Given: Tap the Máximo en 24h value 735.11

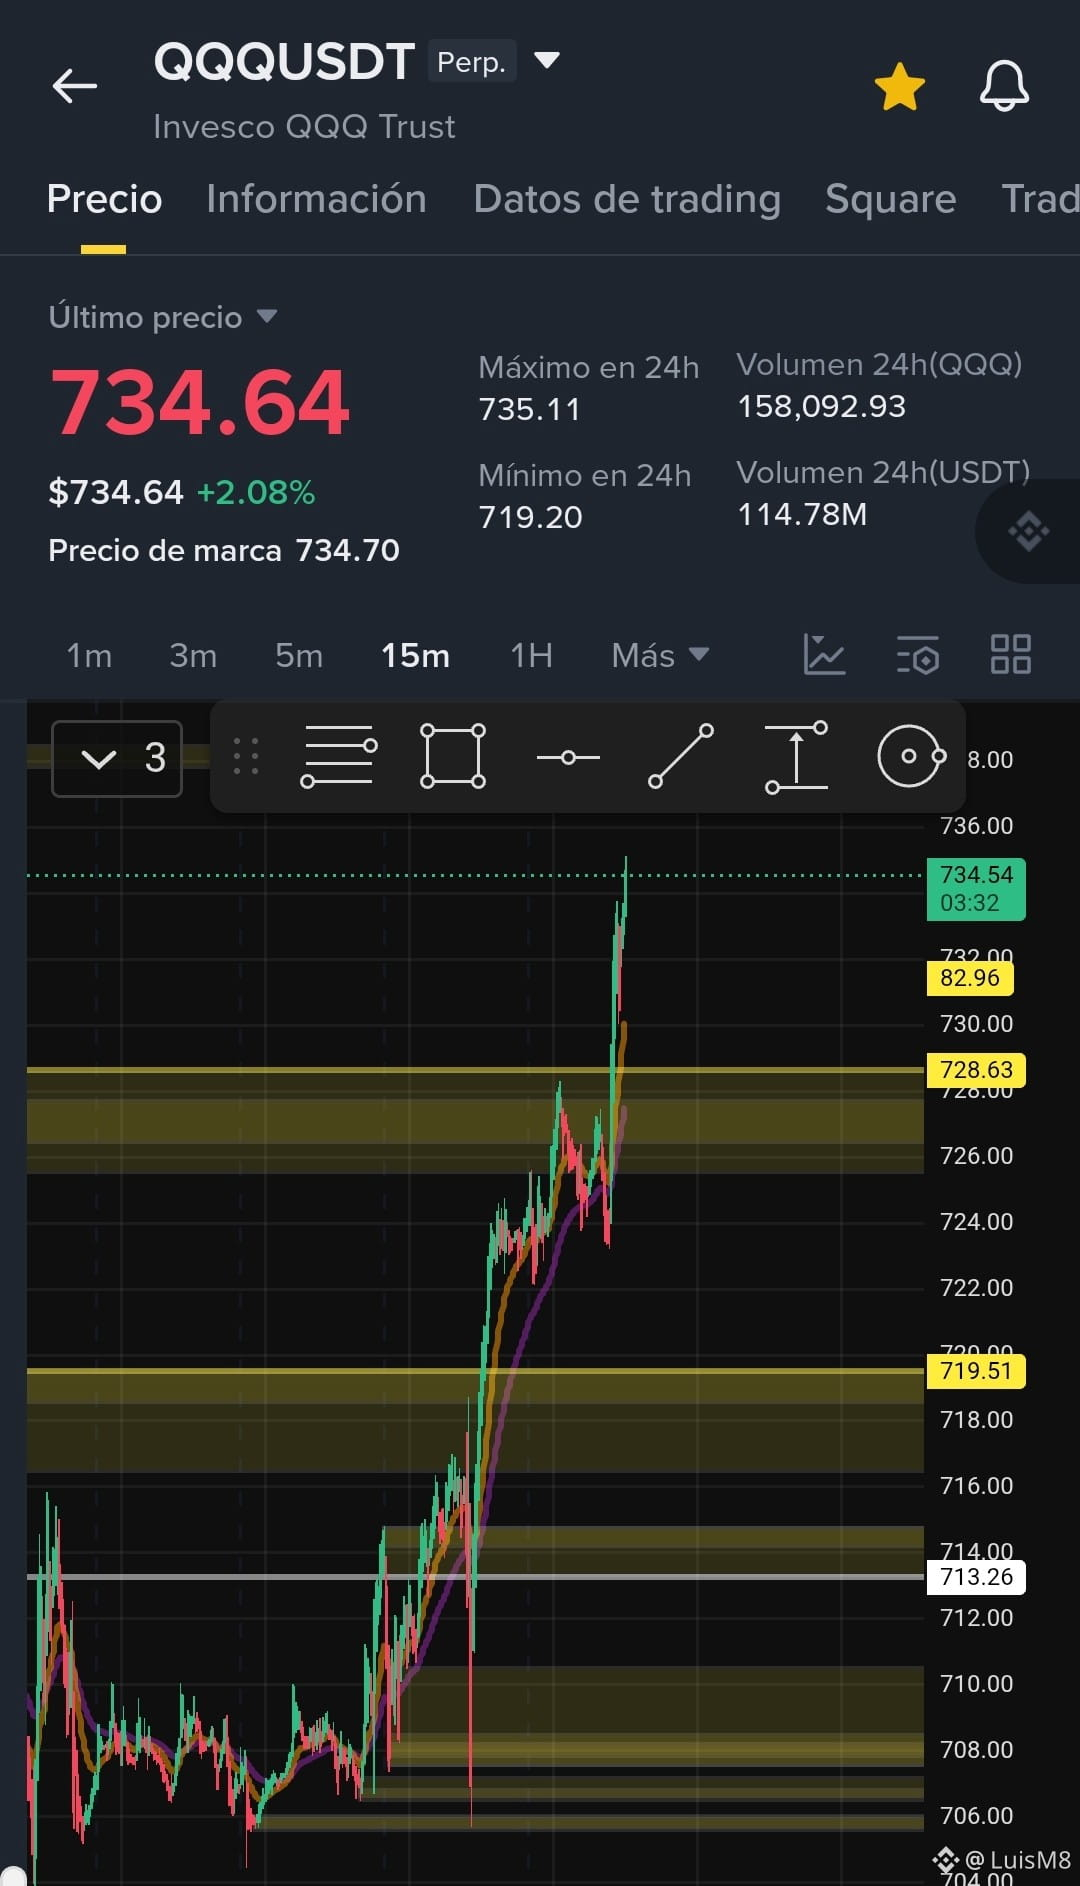Looking at the screenshot, I should pyautogui.click(x=529, y=410).
